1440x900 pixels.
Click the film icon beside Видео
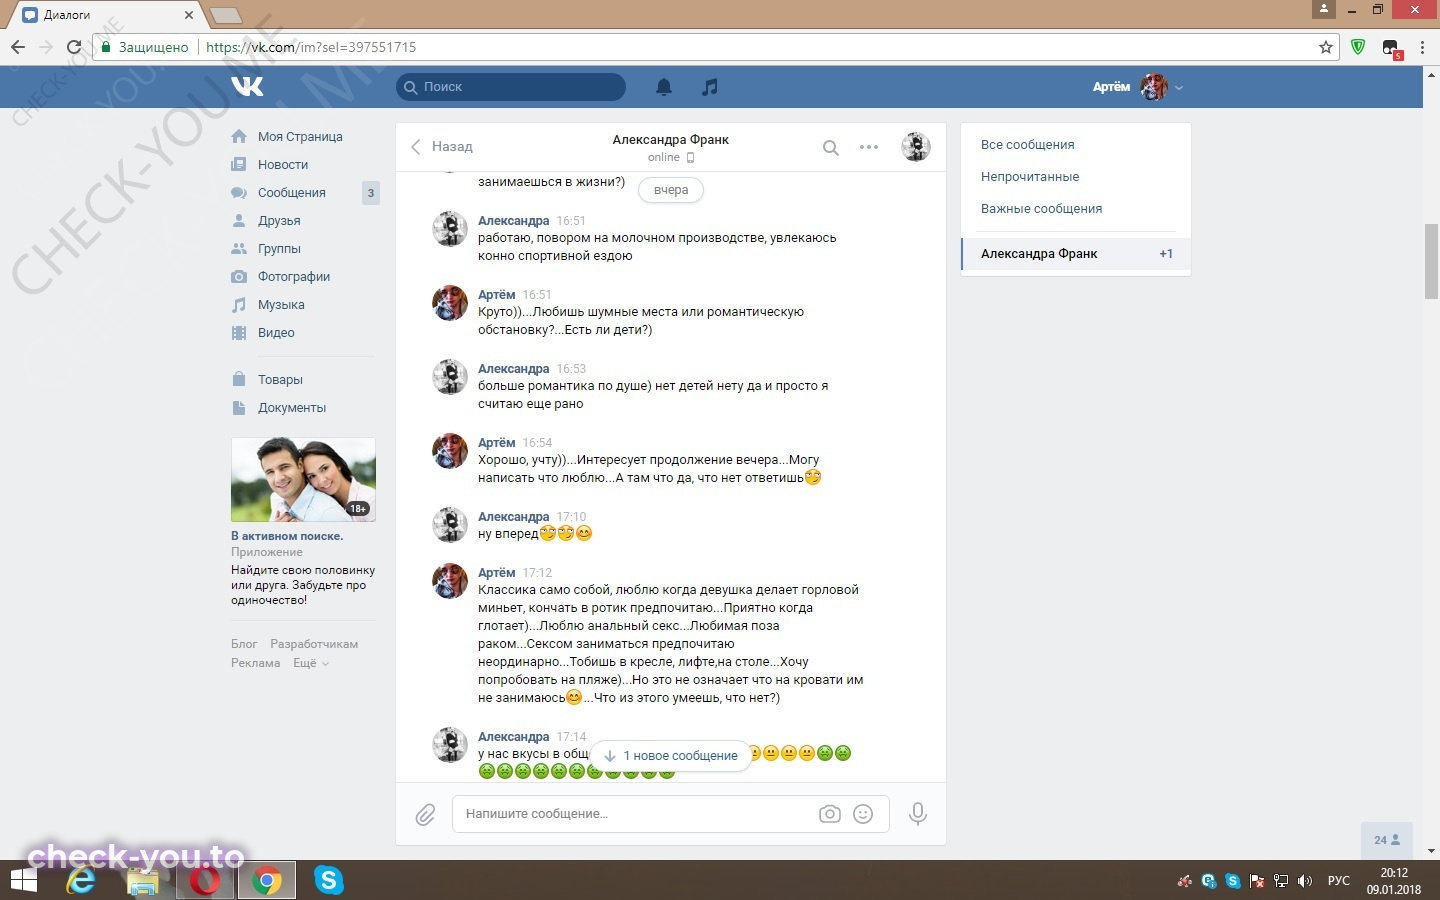click(239, 333)
